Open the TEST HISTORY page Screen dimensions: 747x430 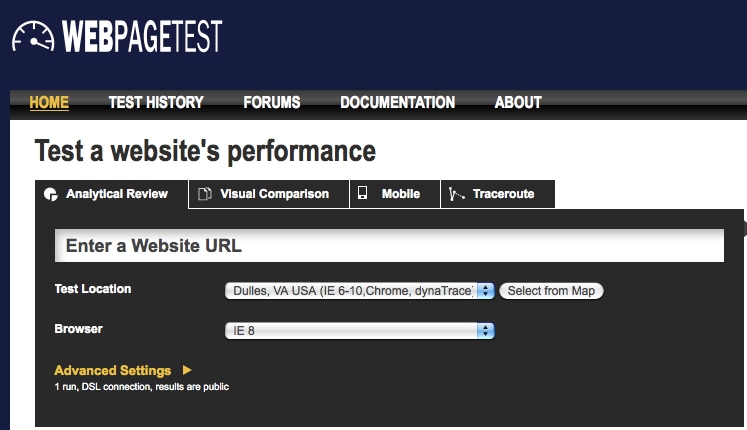tap(156, 102)
